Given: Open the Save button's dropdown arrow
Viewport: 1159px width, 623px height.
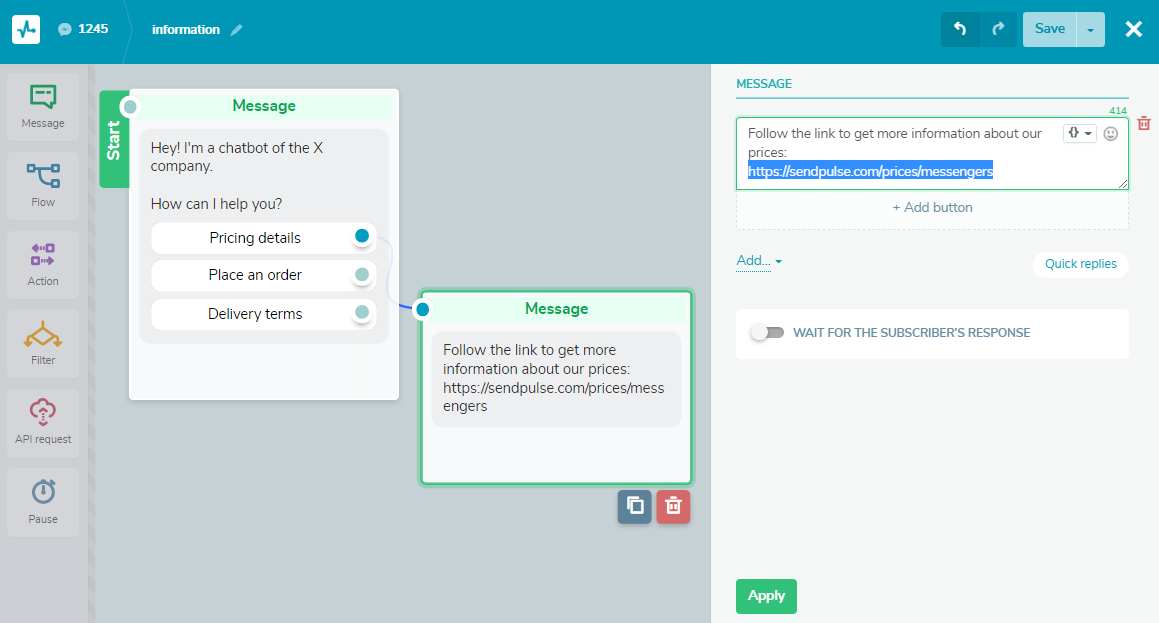Looking at the screenshot, I should (x=1090, y=29).
